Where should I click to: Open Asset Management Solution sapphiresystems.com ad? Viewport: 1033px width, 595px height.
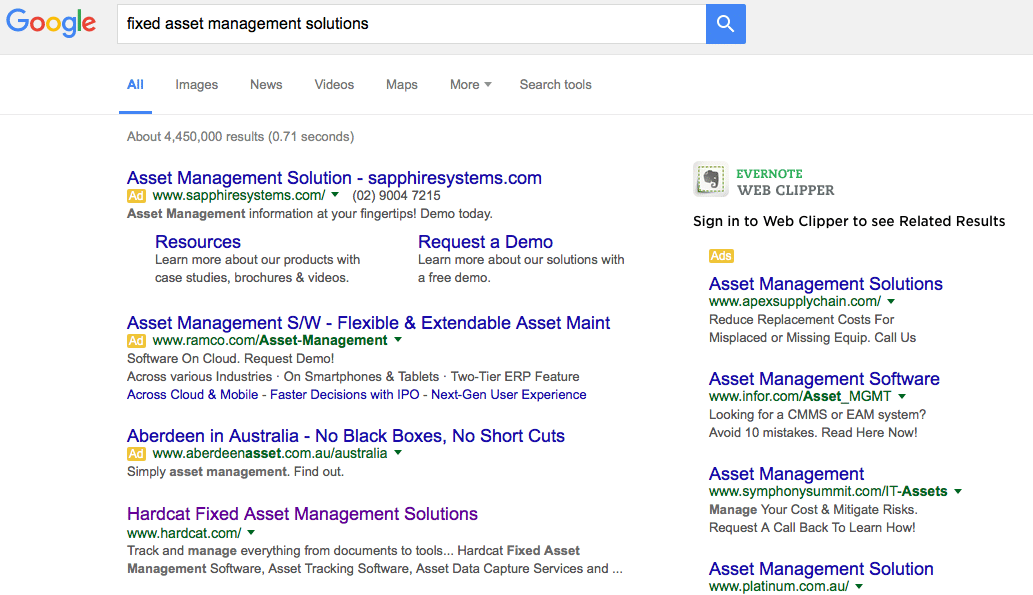click(x=334, y=178)
